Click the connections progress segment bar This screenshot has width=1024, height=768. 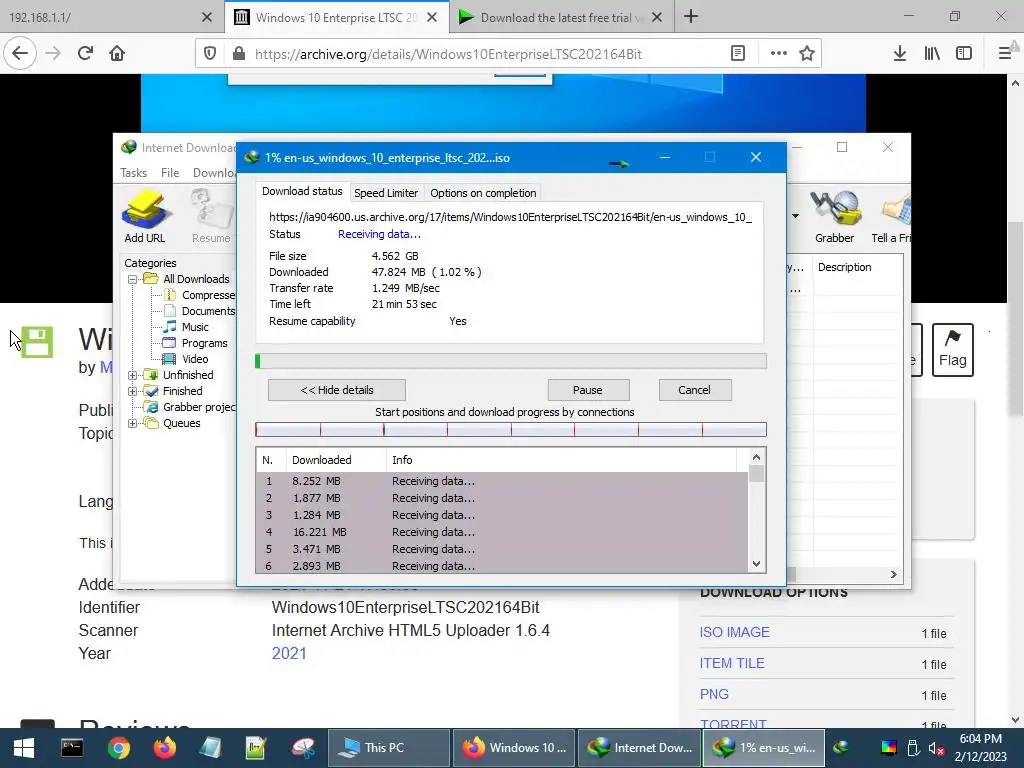click(511, 430)
